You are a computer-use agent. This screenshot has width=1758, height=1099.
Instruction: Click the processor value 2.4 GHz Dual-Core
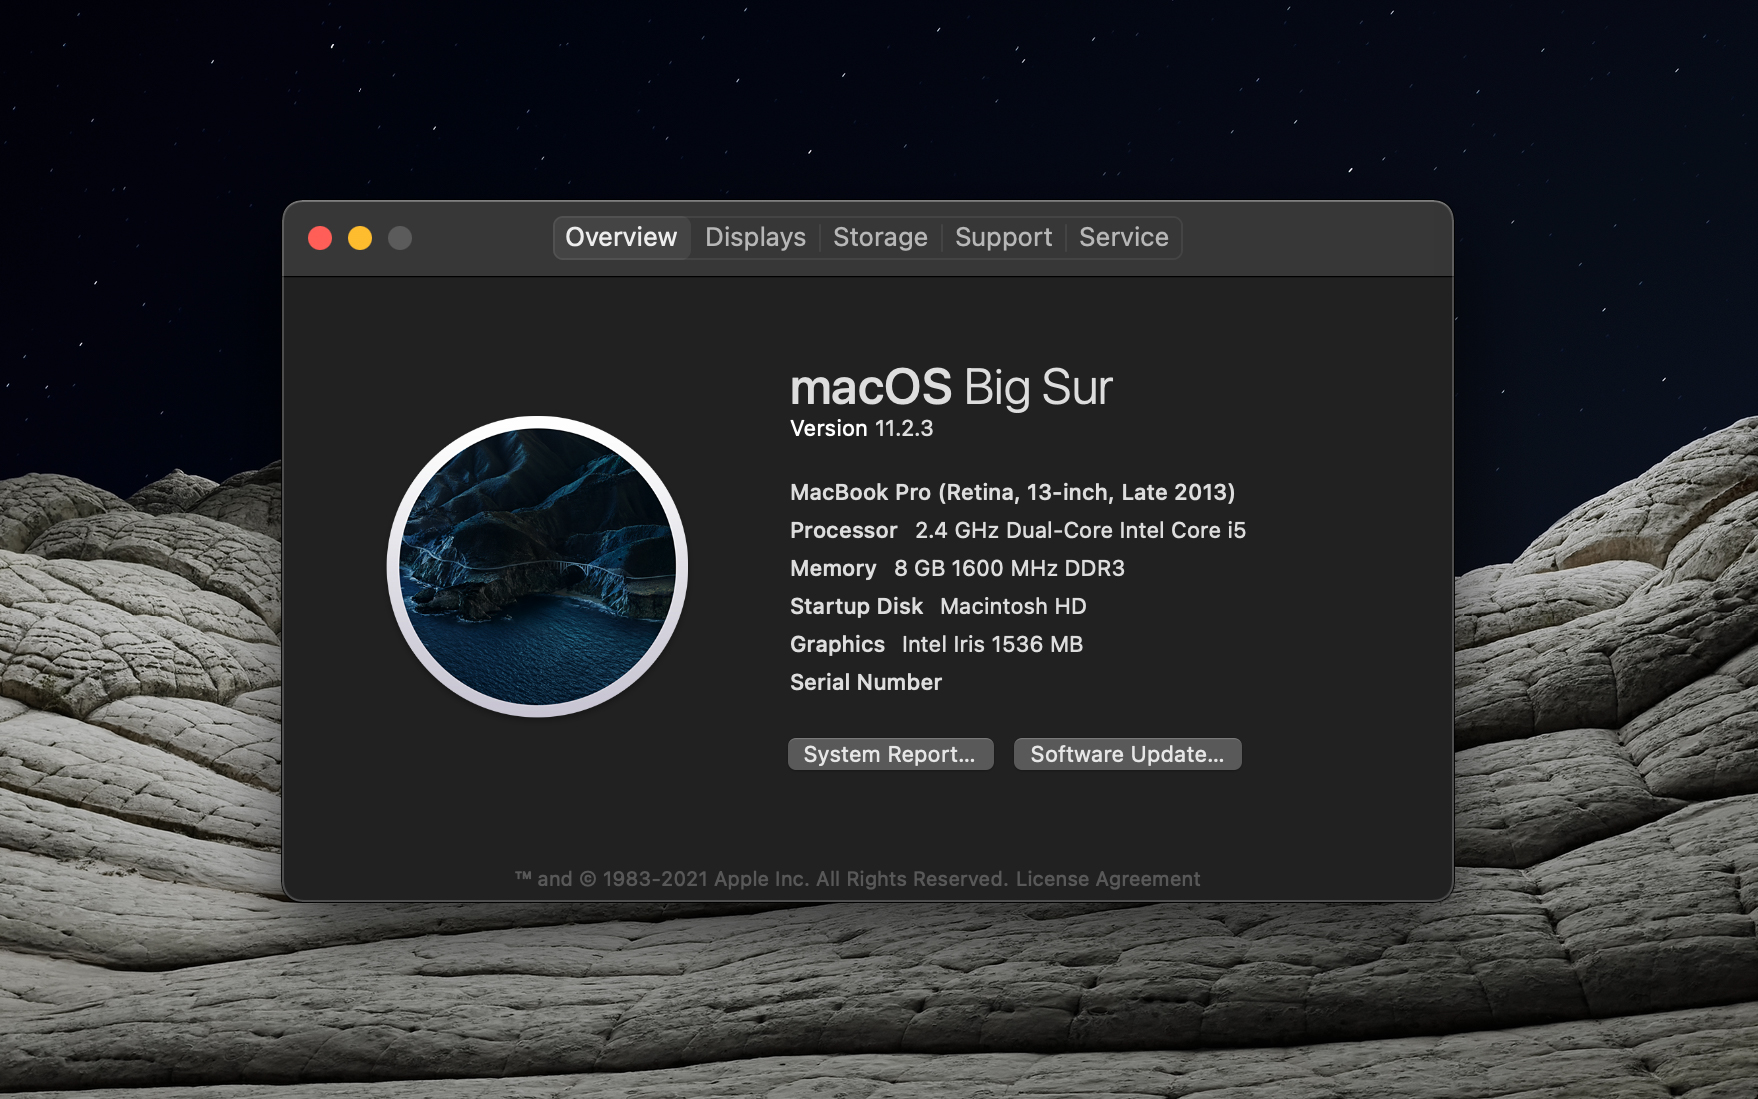click(x=1080, y=530)
